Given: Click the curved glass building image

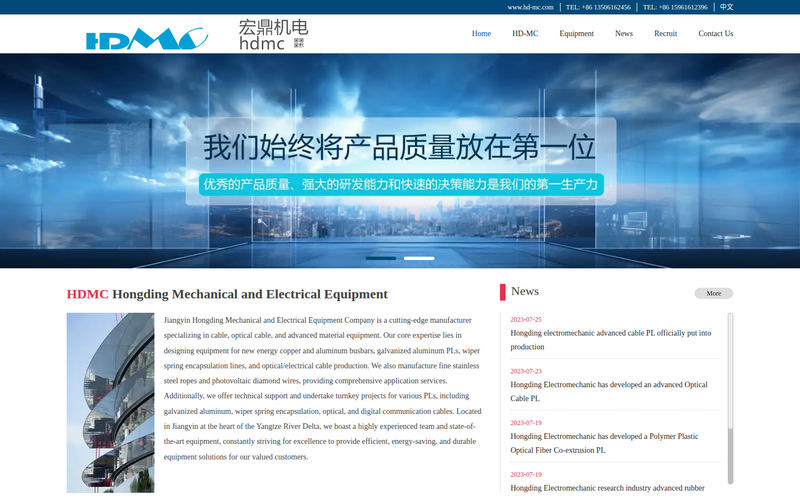Looking at the screenshot, I should 110,403.
